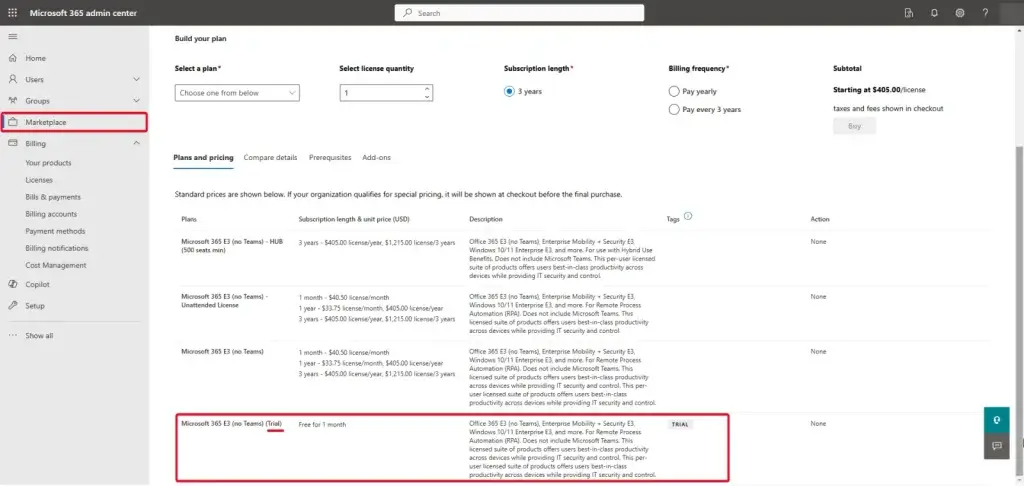Click the search magnifier icon
Image resolution: width=1024 pixels, height=486 pixels.
pyautogui.click(x=408, y=13)
